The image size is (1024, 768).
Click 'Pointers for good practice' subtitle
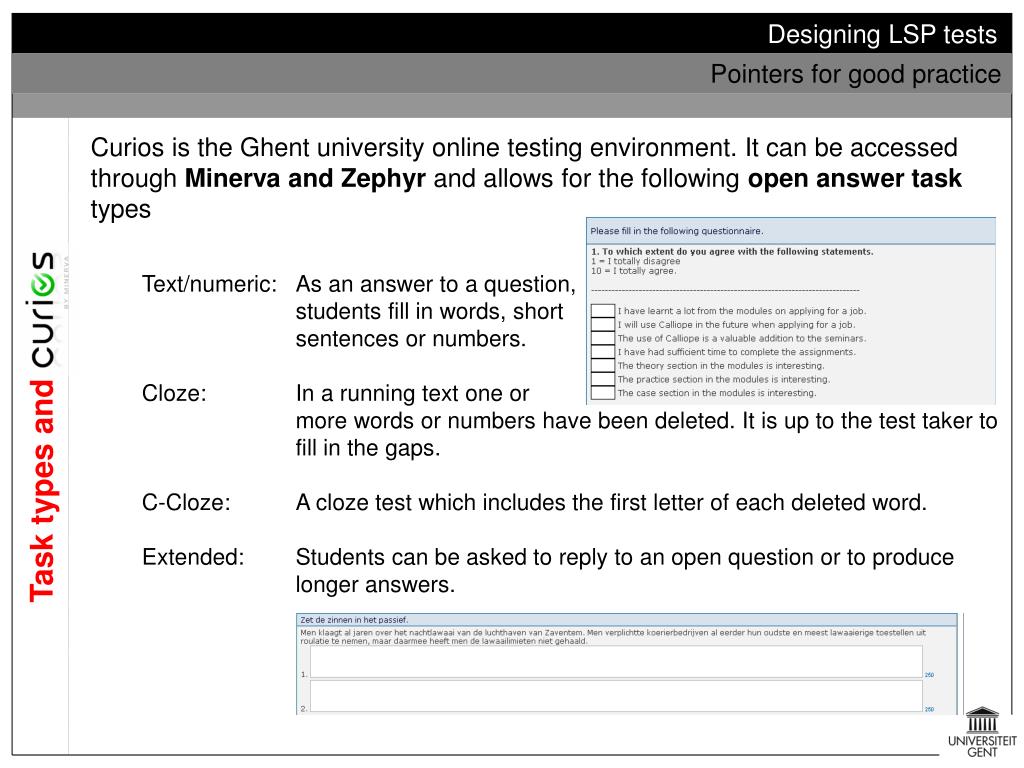(x=855, y=74)
